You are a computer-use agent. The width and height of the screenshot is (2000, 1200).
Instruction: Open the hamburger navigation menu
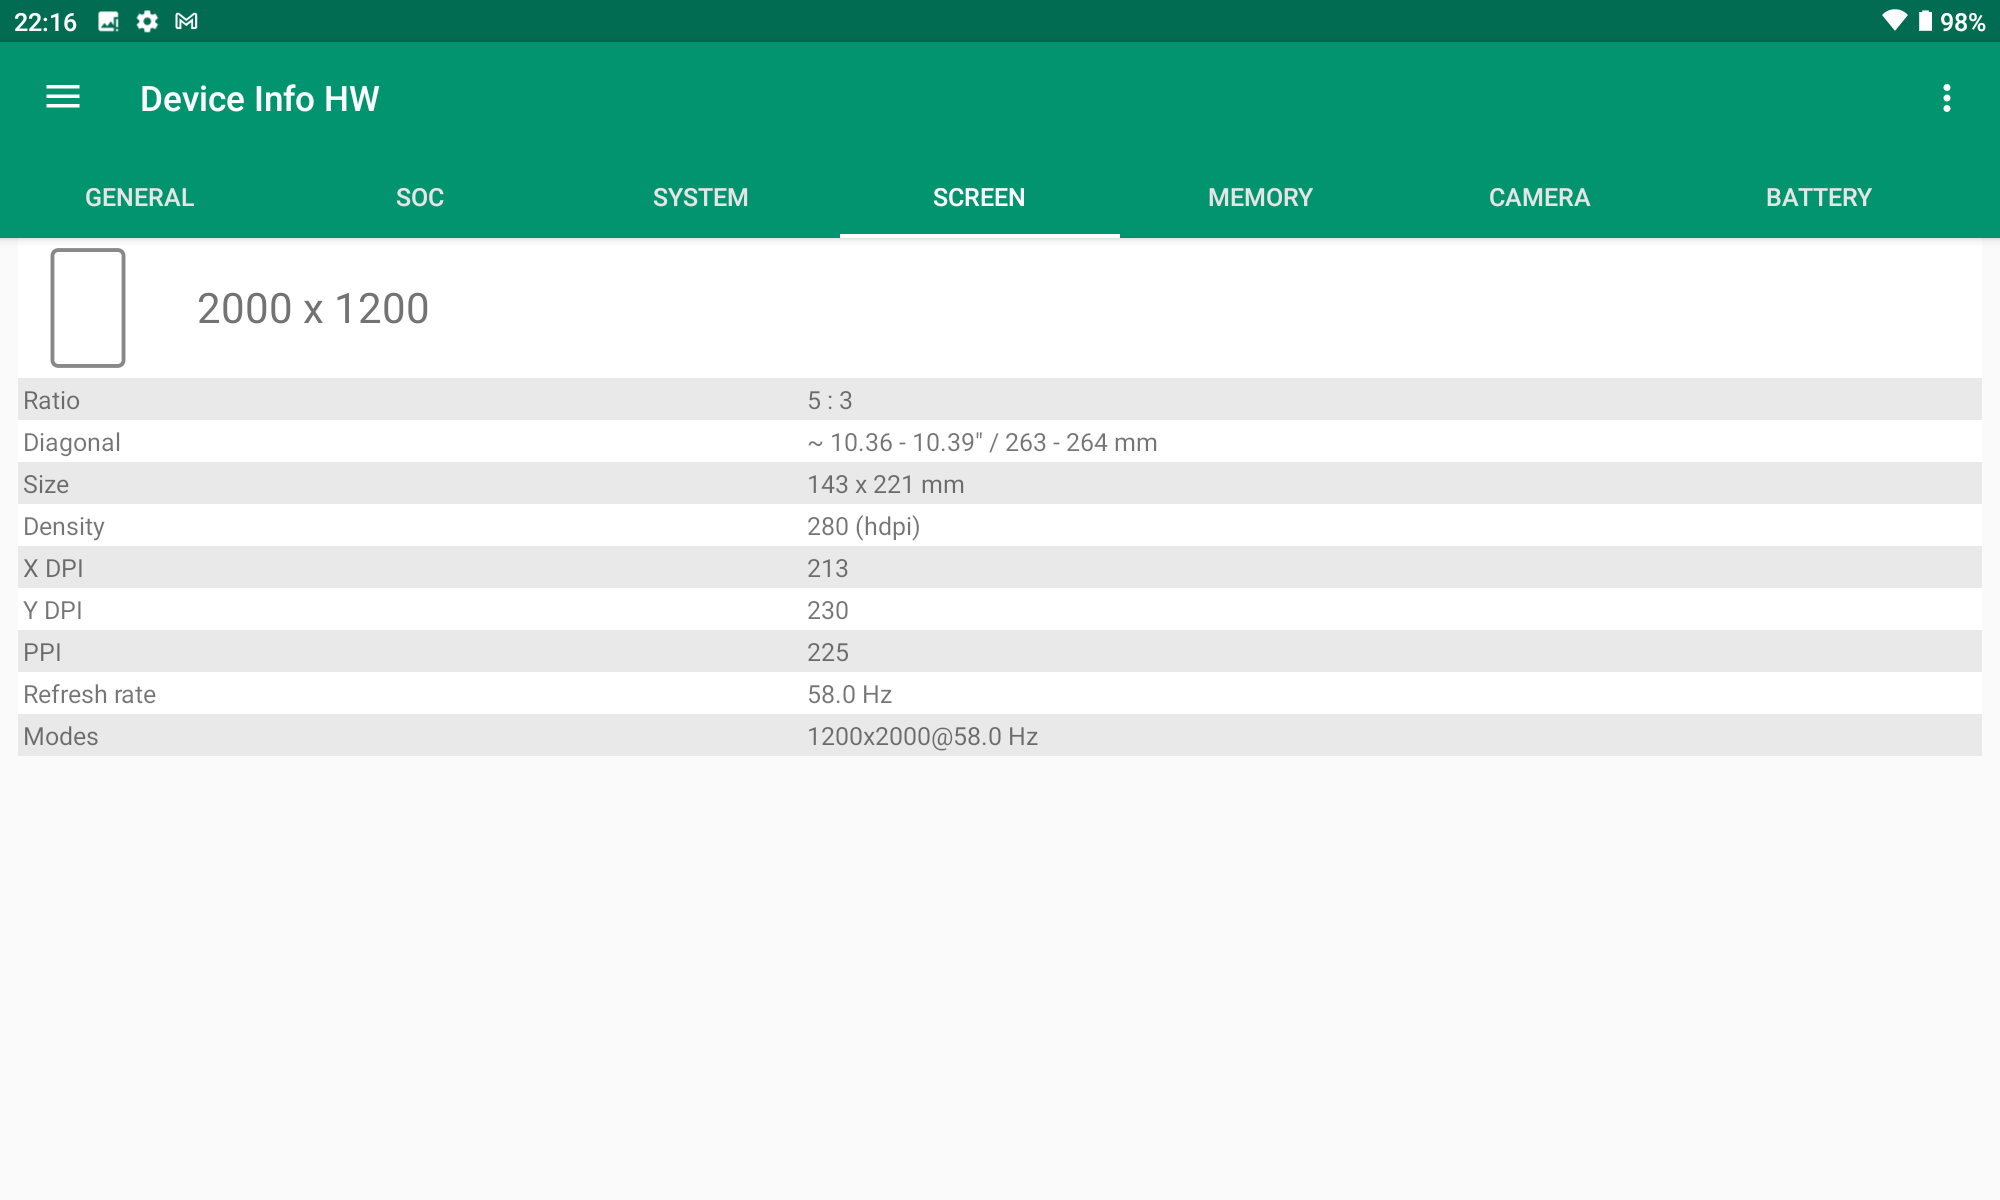[x=63, y=97]
